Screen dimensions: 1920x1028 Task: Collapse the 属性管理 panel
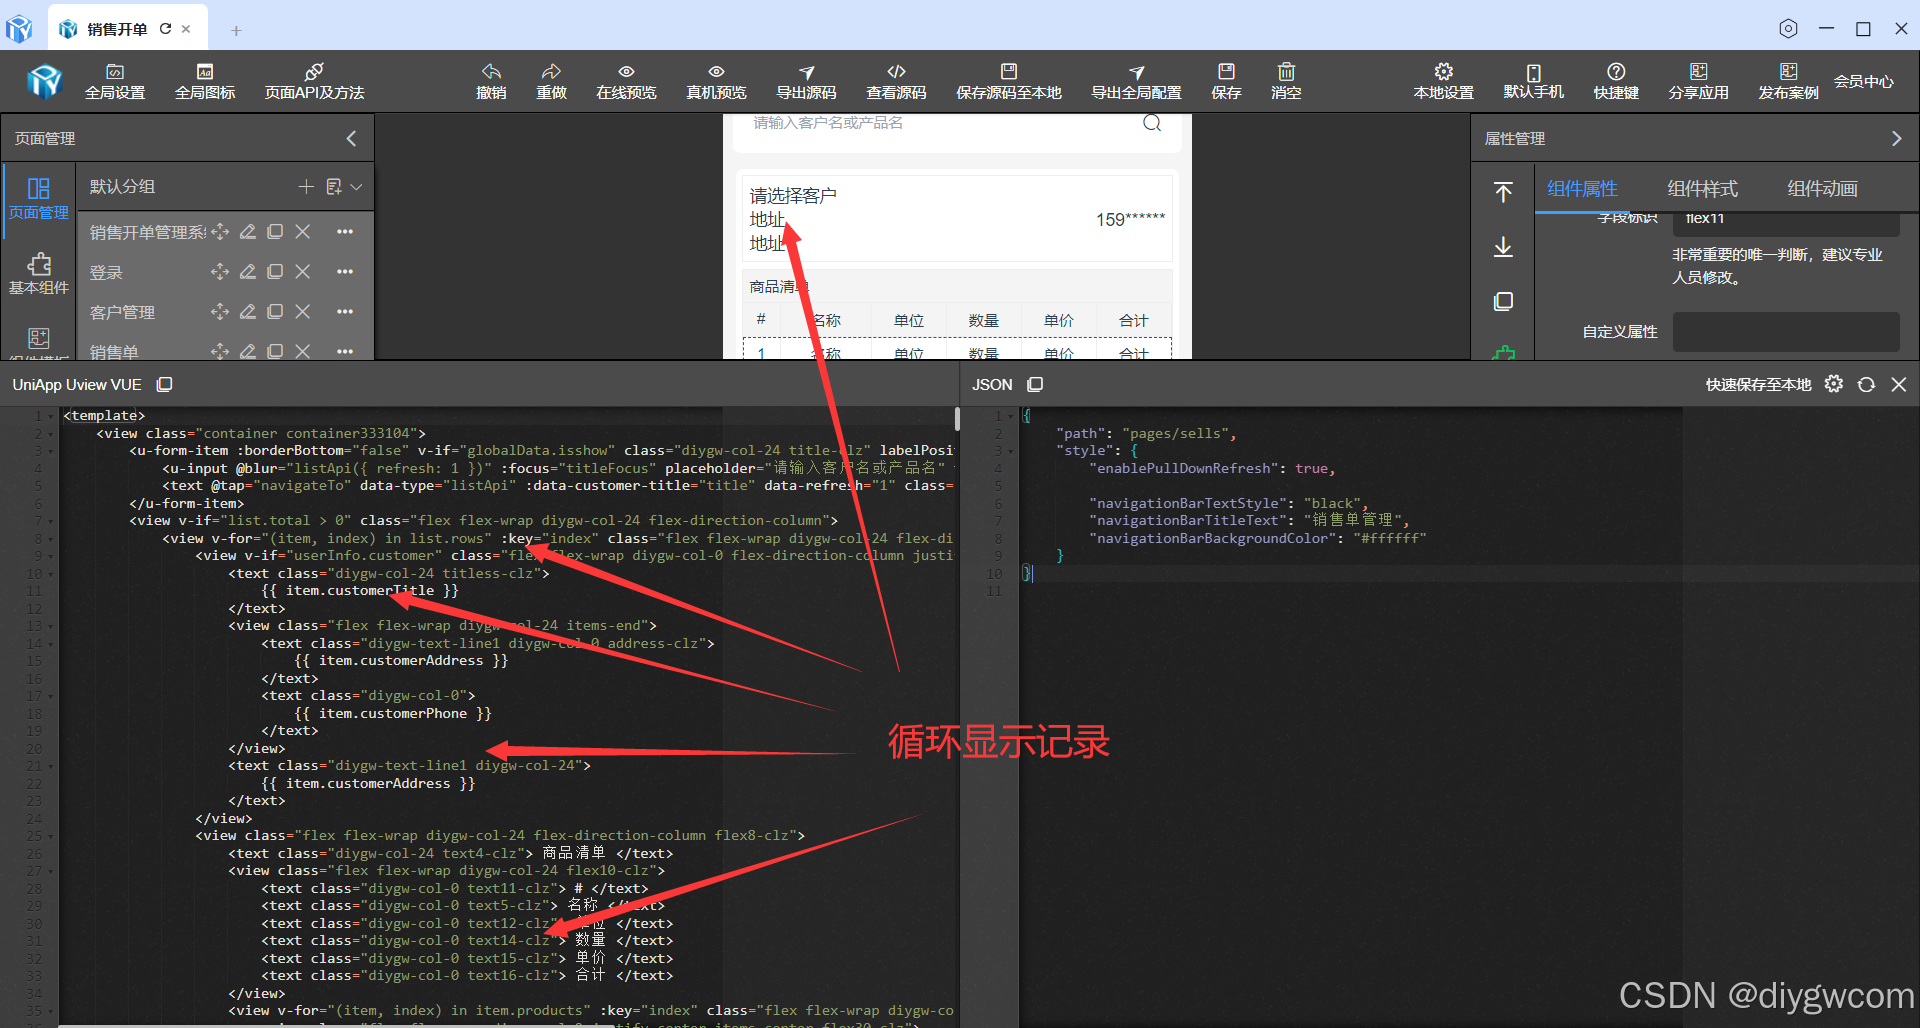[x=1896, y=138]
